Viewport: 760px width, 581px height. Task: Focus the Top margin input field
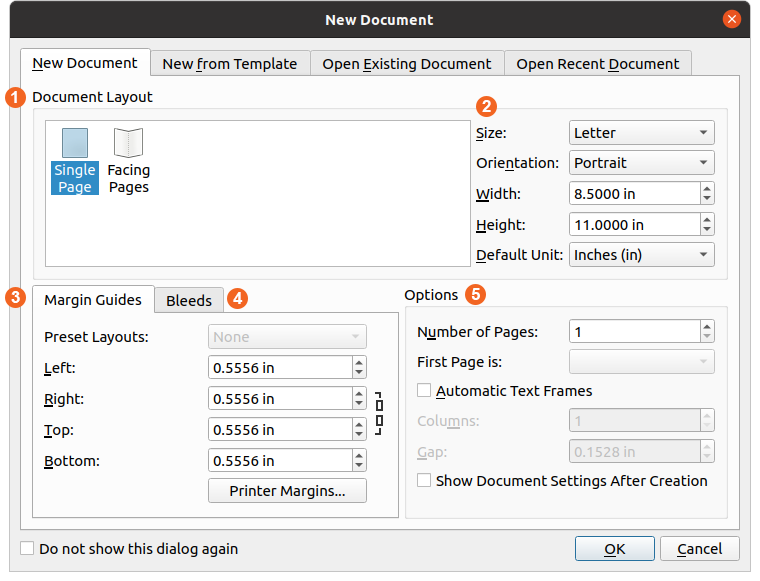click(x=281, y=430)
